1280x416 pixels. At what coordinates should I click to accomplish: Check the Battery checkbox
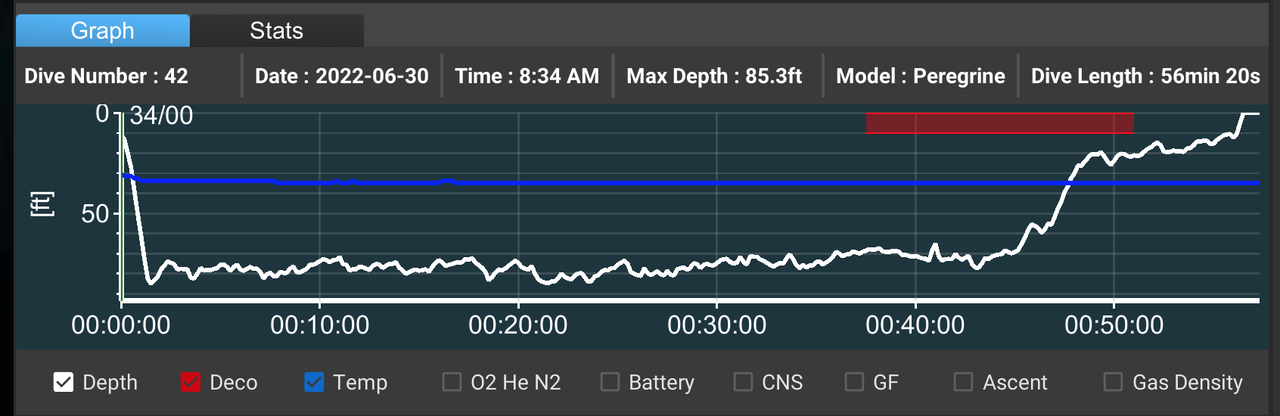[610, 382]
